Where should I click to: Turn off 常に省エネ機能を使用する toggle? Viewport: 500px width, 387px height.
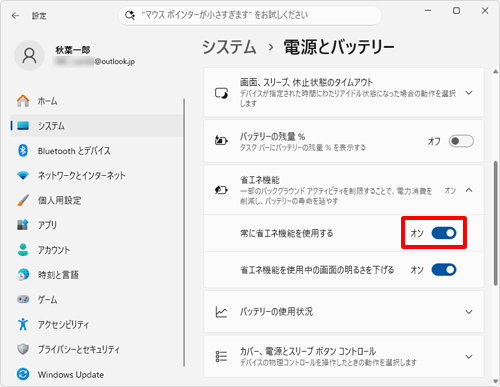(x=444, y=233)
